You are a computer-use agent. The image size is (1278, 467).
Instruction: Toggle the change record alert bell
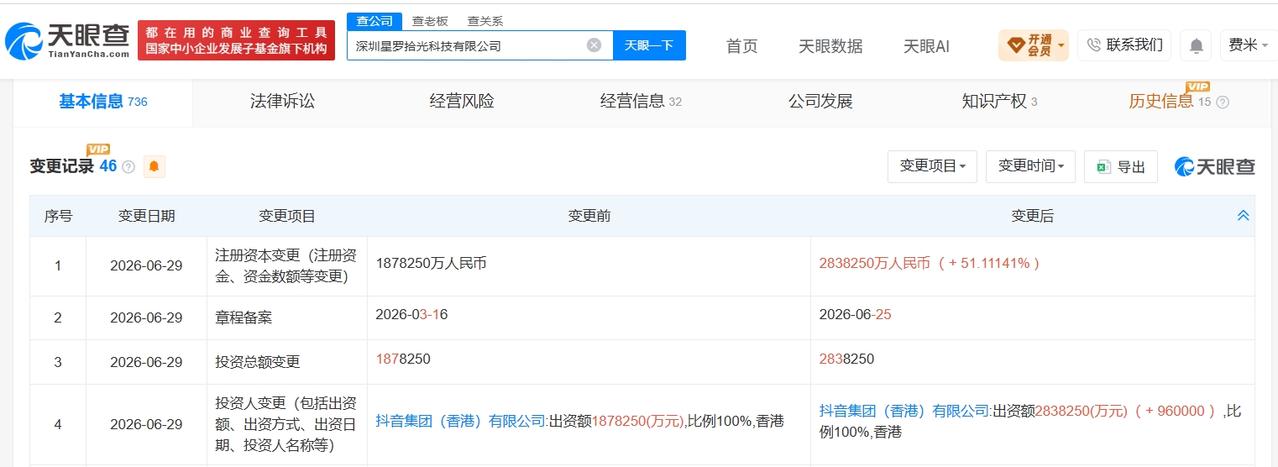[x=154, y=167]
